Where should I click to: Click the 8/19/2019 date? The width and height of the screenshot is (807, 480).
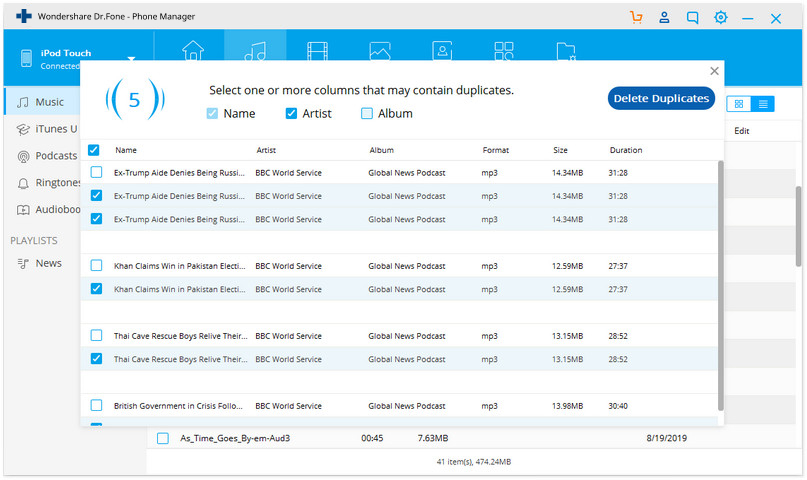click(666, 438)
